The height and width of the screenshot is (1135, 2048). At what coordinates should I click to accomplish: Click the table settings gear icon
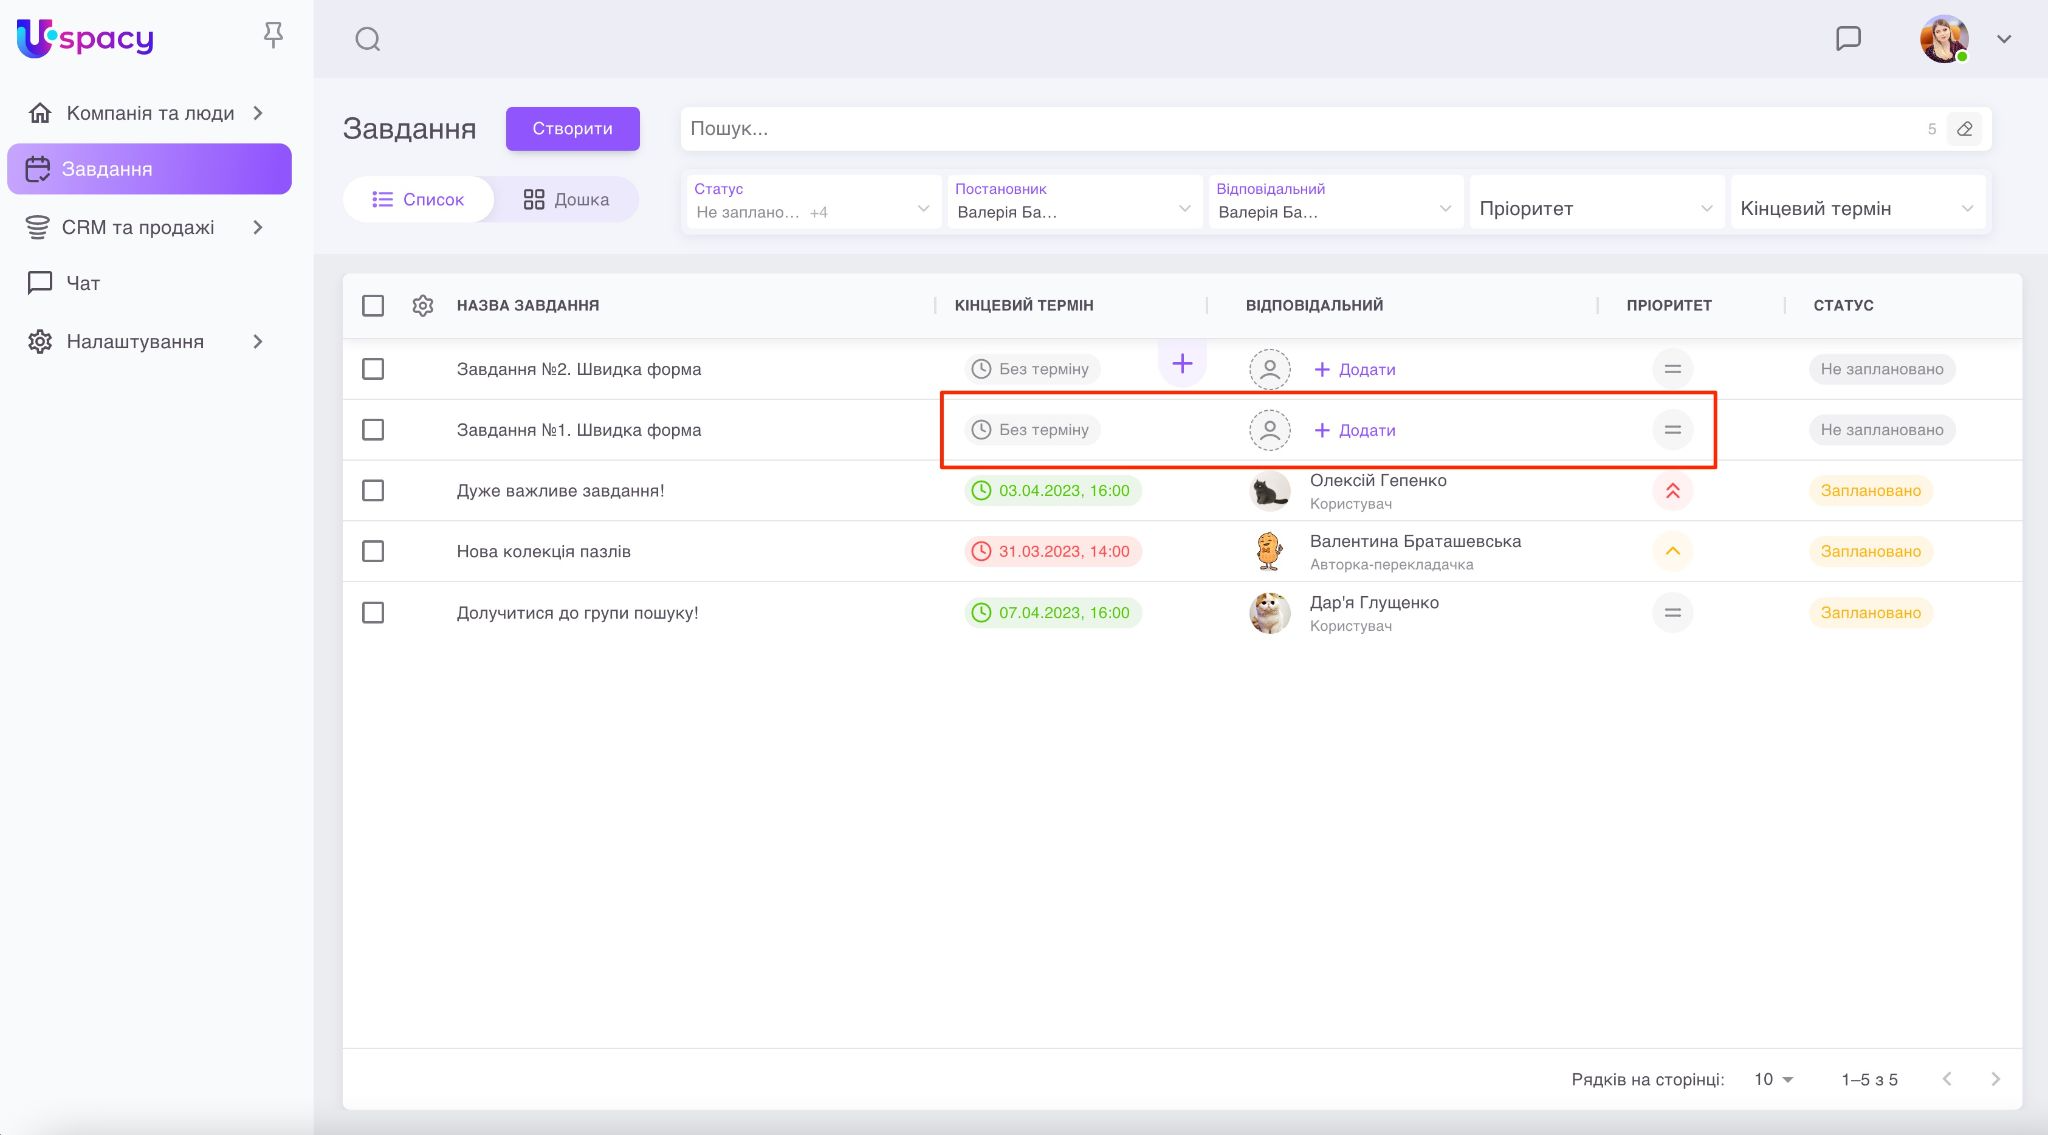pos(423,305)
